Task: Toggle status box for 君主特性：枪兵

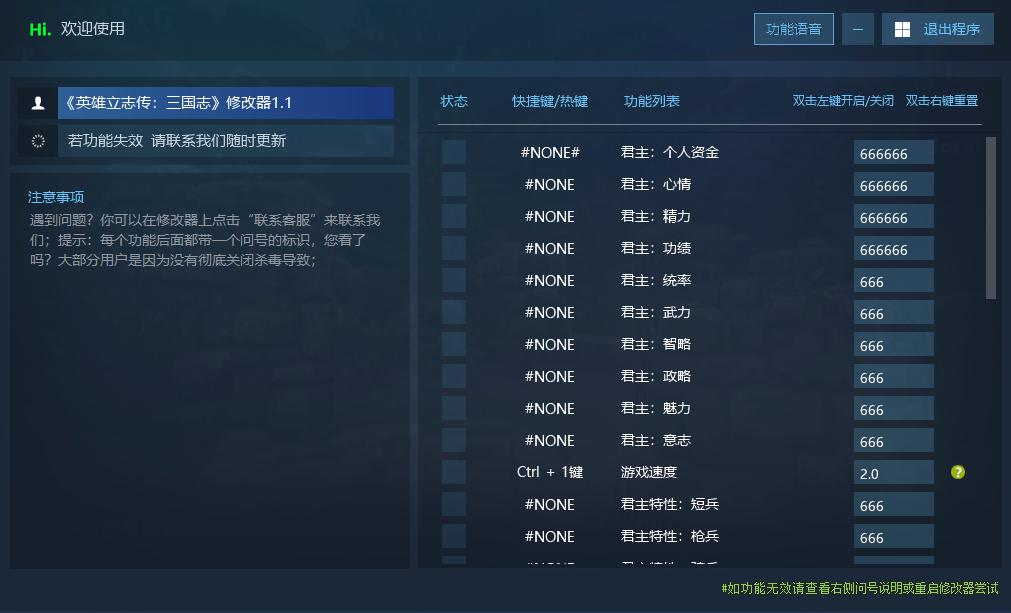Action: 454,536
